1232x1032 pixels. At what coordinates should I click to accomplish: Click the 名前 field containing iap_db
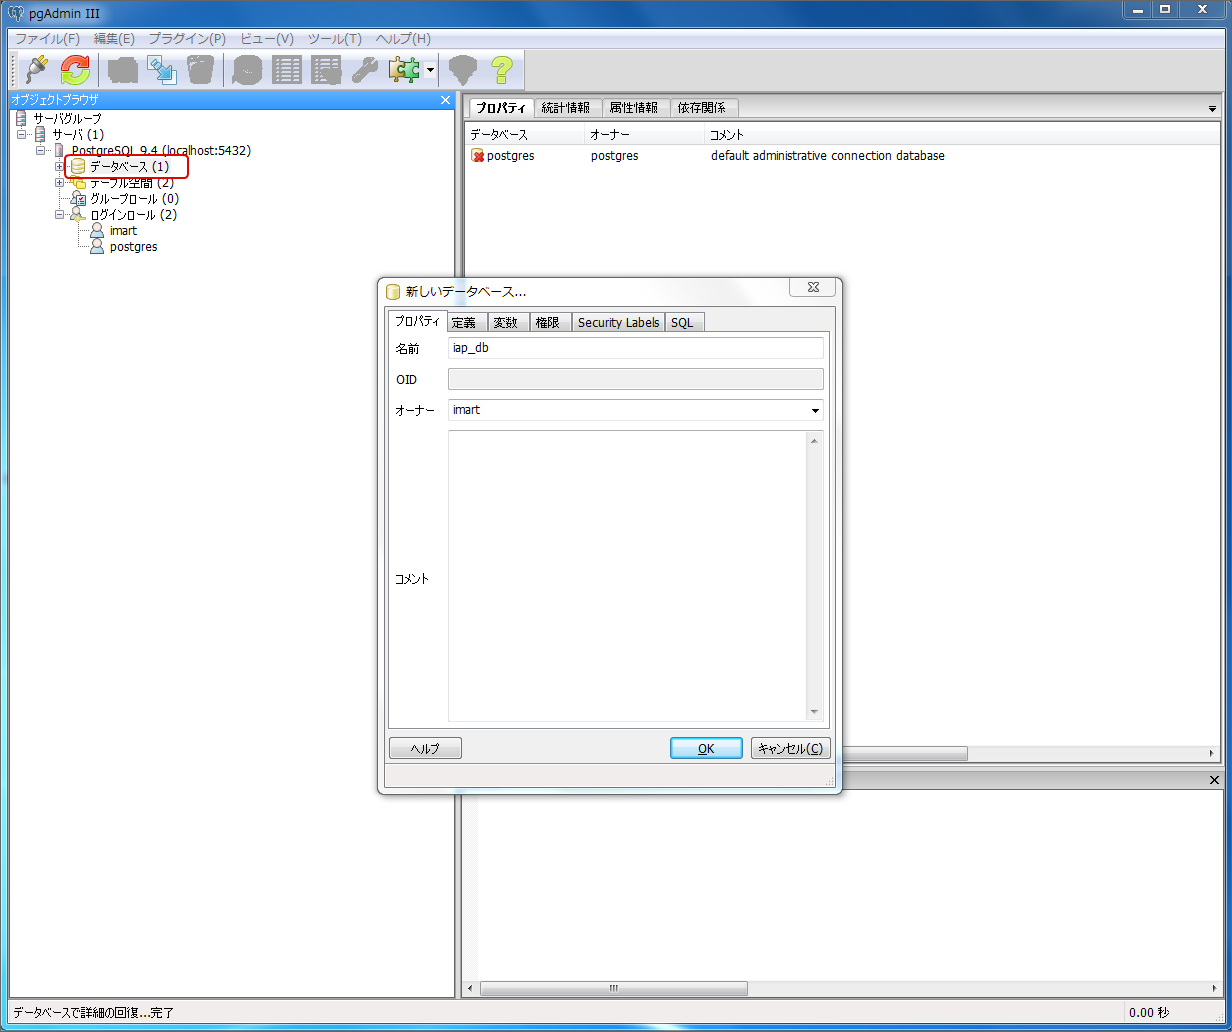tap(636, 348)
